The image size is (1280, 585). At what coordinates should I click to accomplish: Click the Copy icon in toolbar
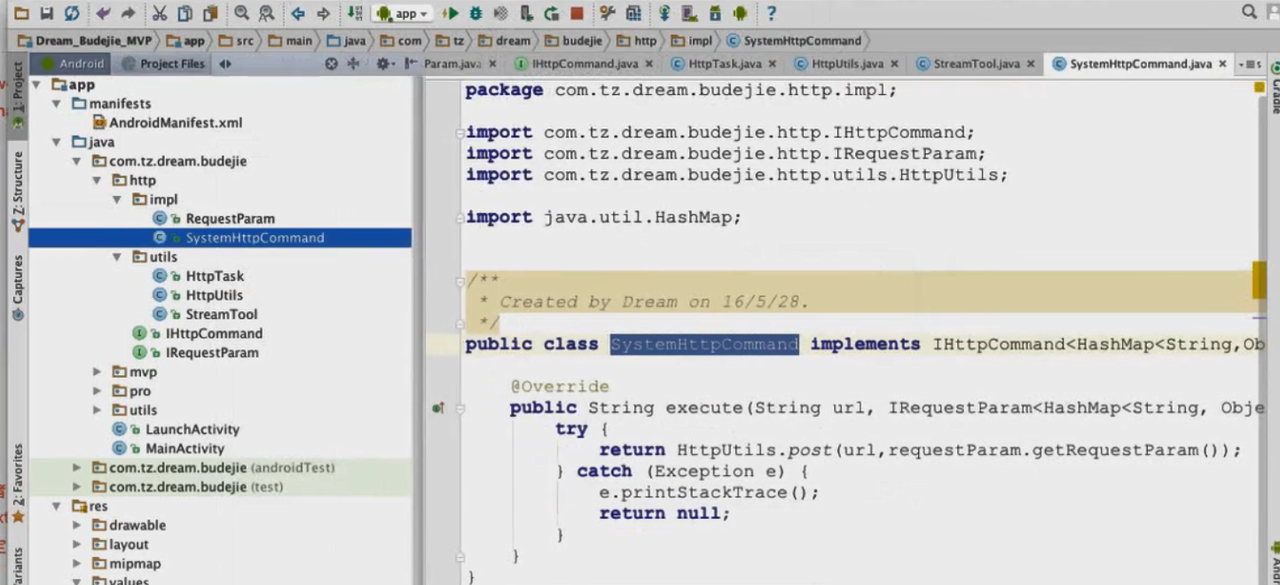pos(185,14)
